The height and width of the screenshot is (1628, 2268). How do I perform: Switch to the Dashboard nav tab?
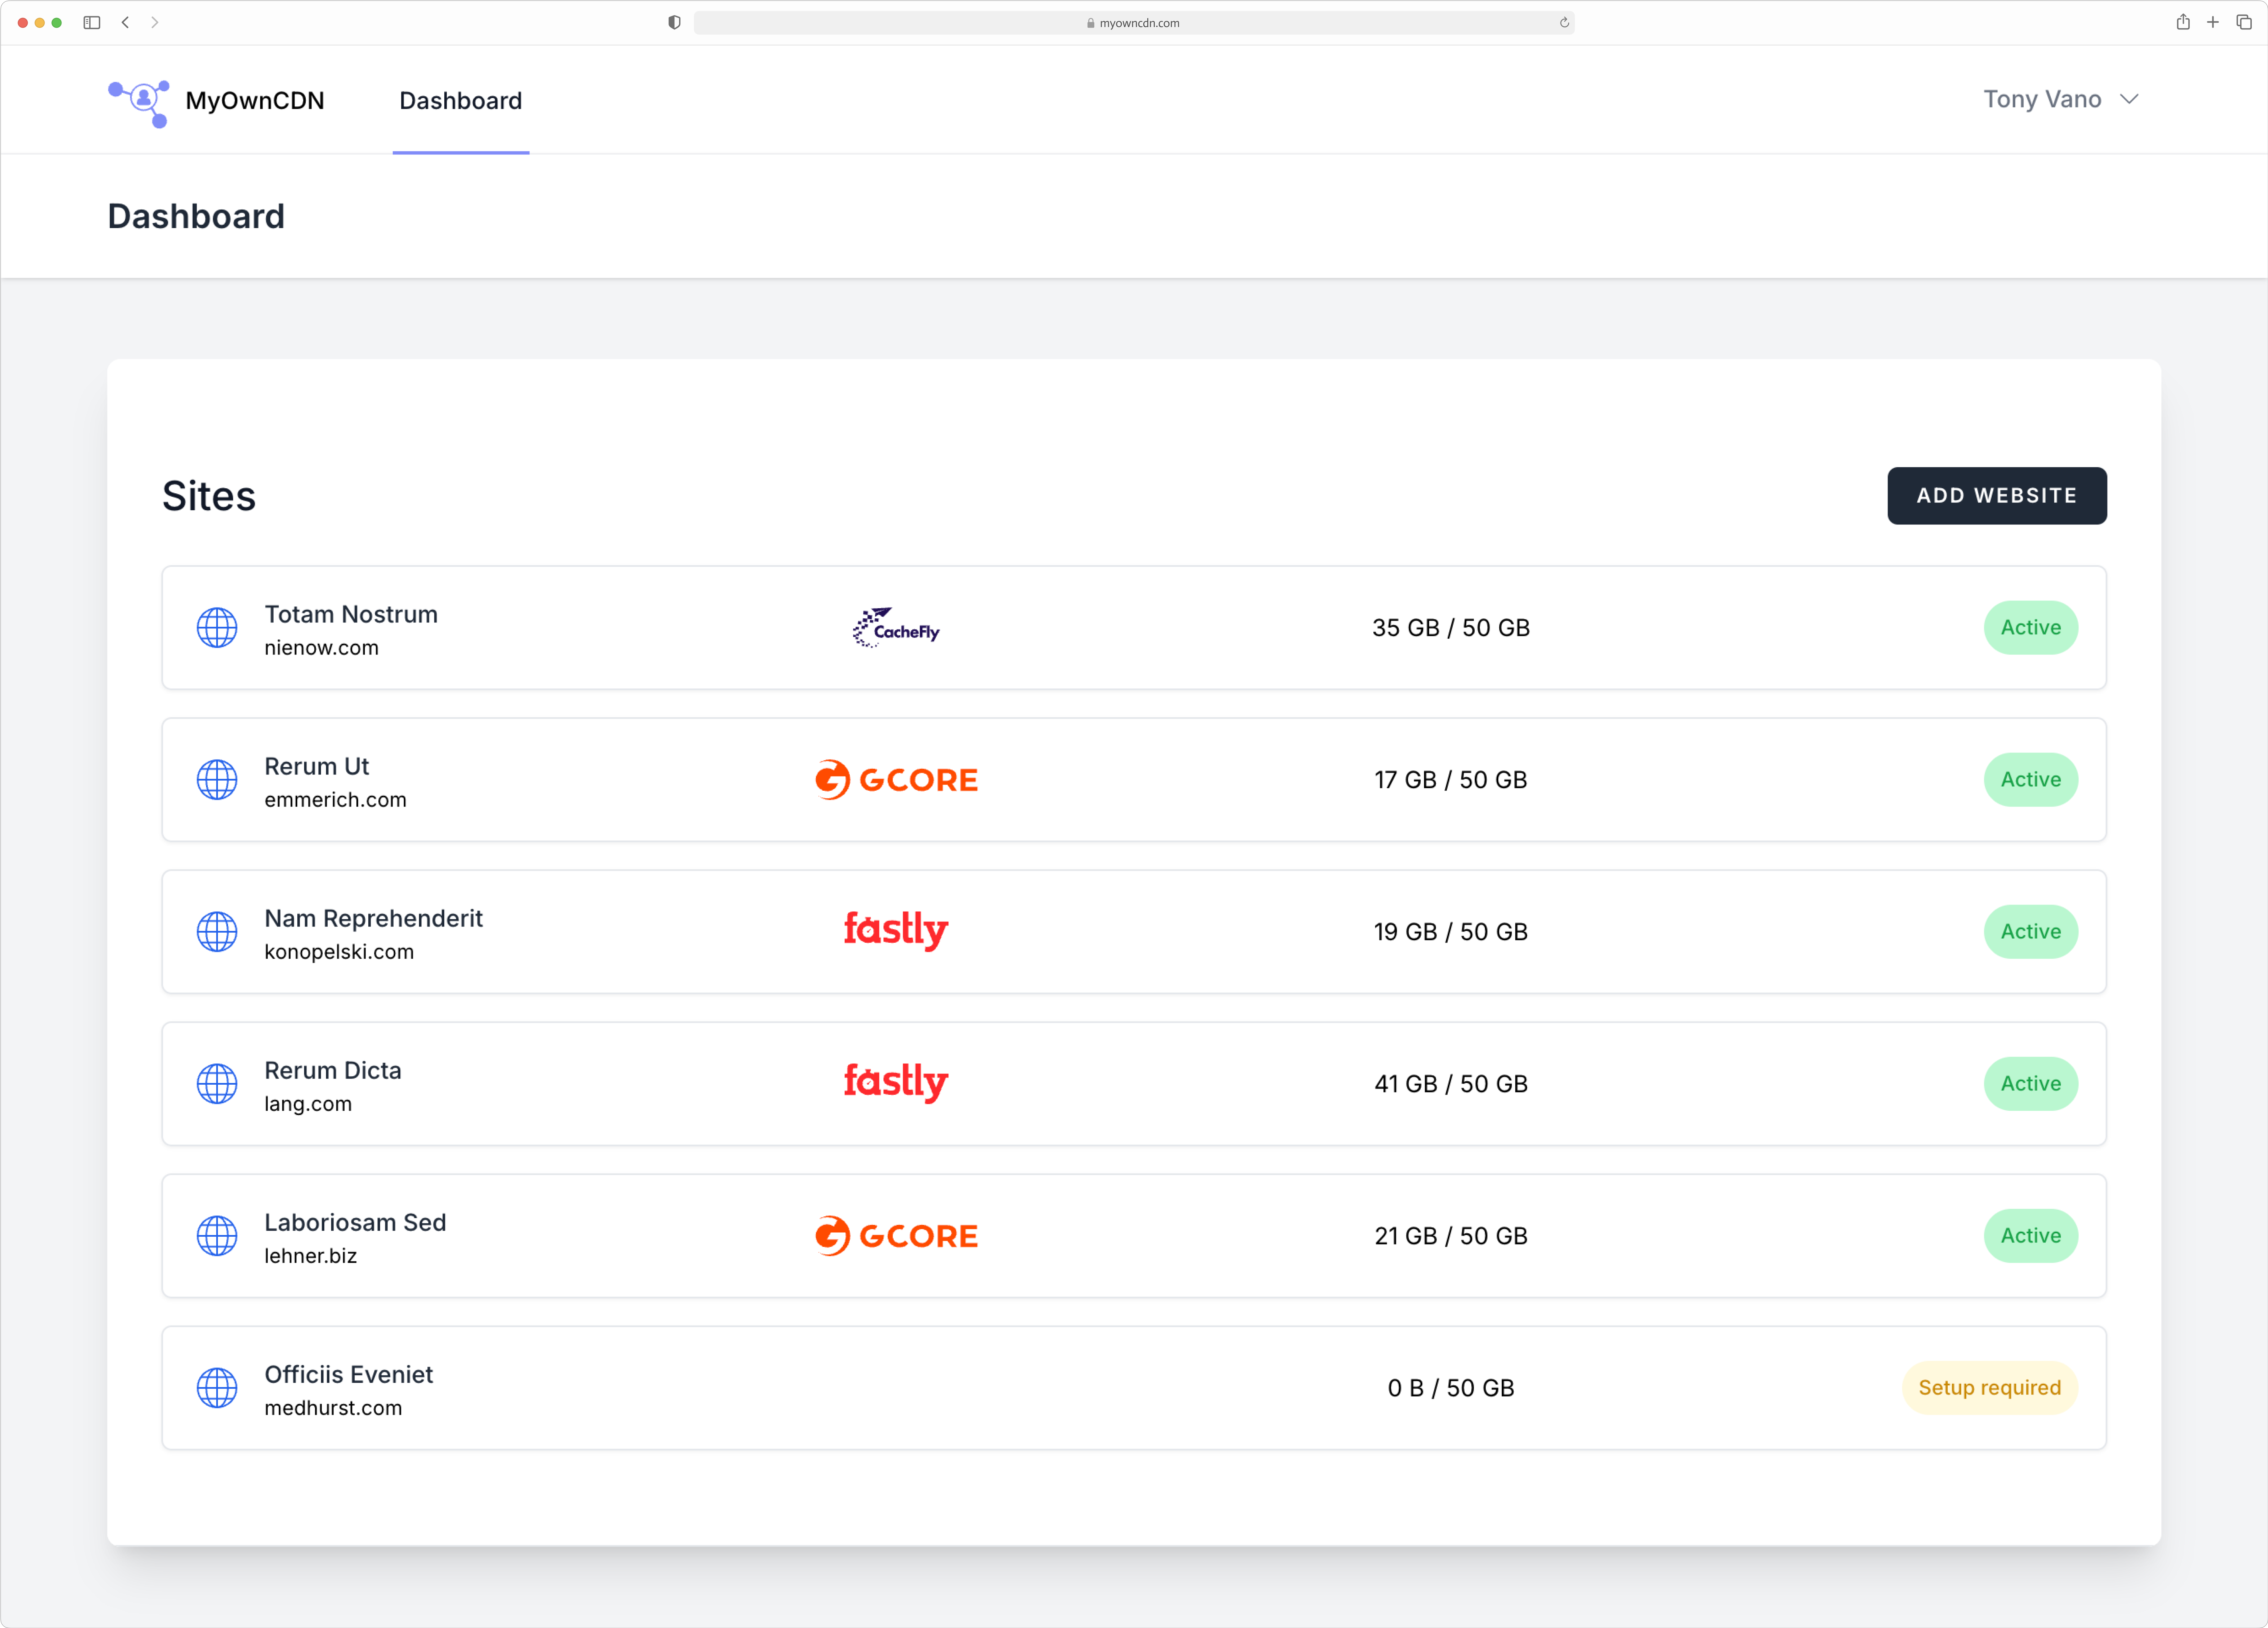(461, 101)
